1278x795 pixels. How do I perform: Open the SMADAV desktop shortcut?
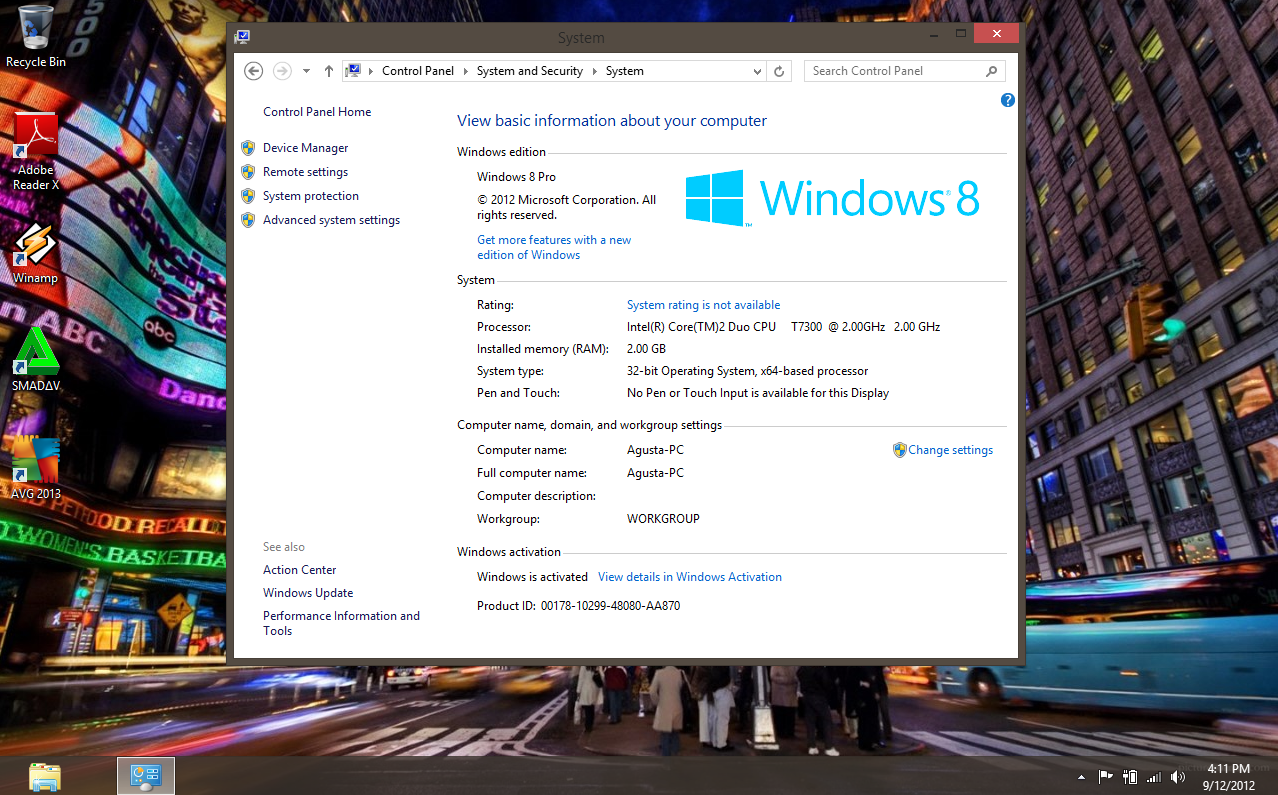(36, 360)
